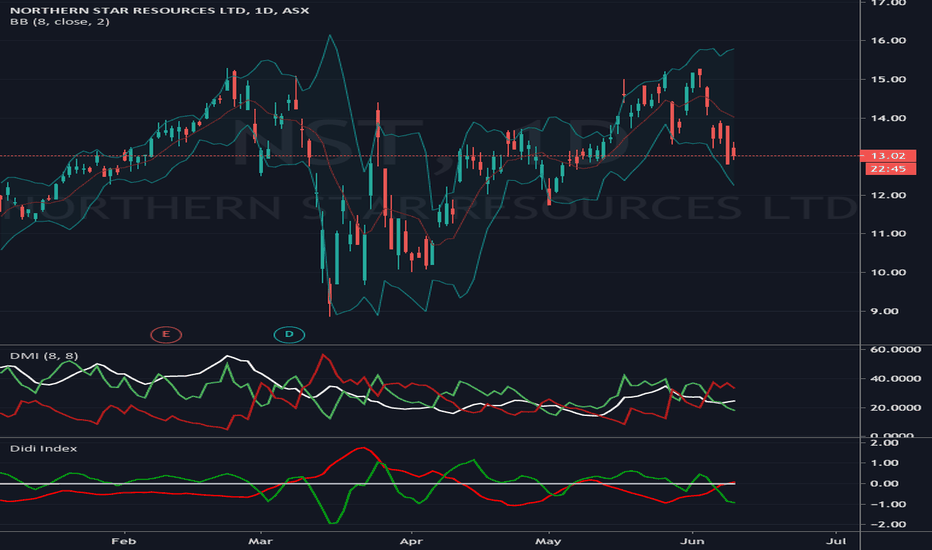Click the 2.00 Didi Index axis label
932x550 pixels.
tap(885, 442)
